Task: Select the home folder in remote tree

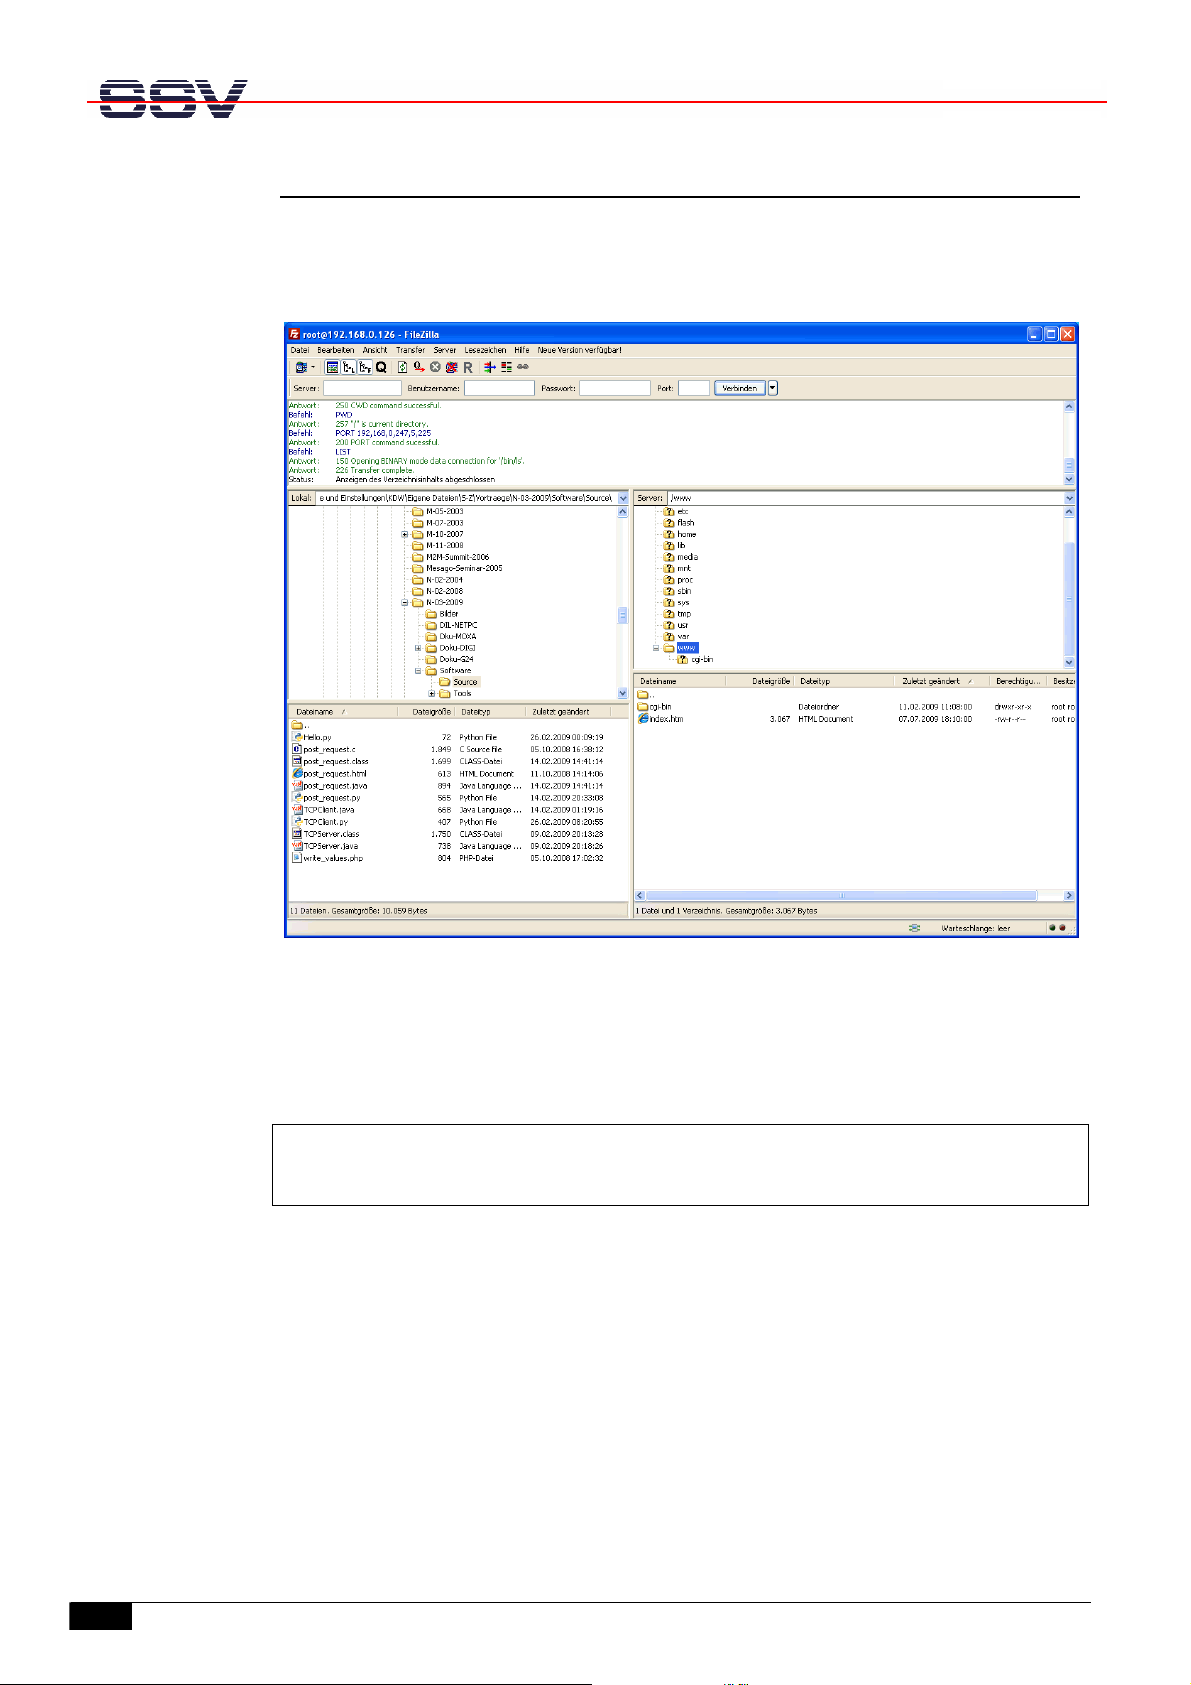Action: [x=686, y=534]
